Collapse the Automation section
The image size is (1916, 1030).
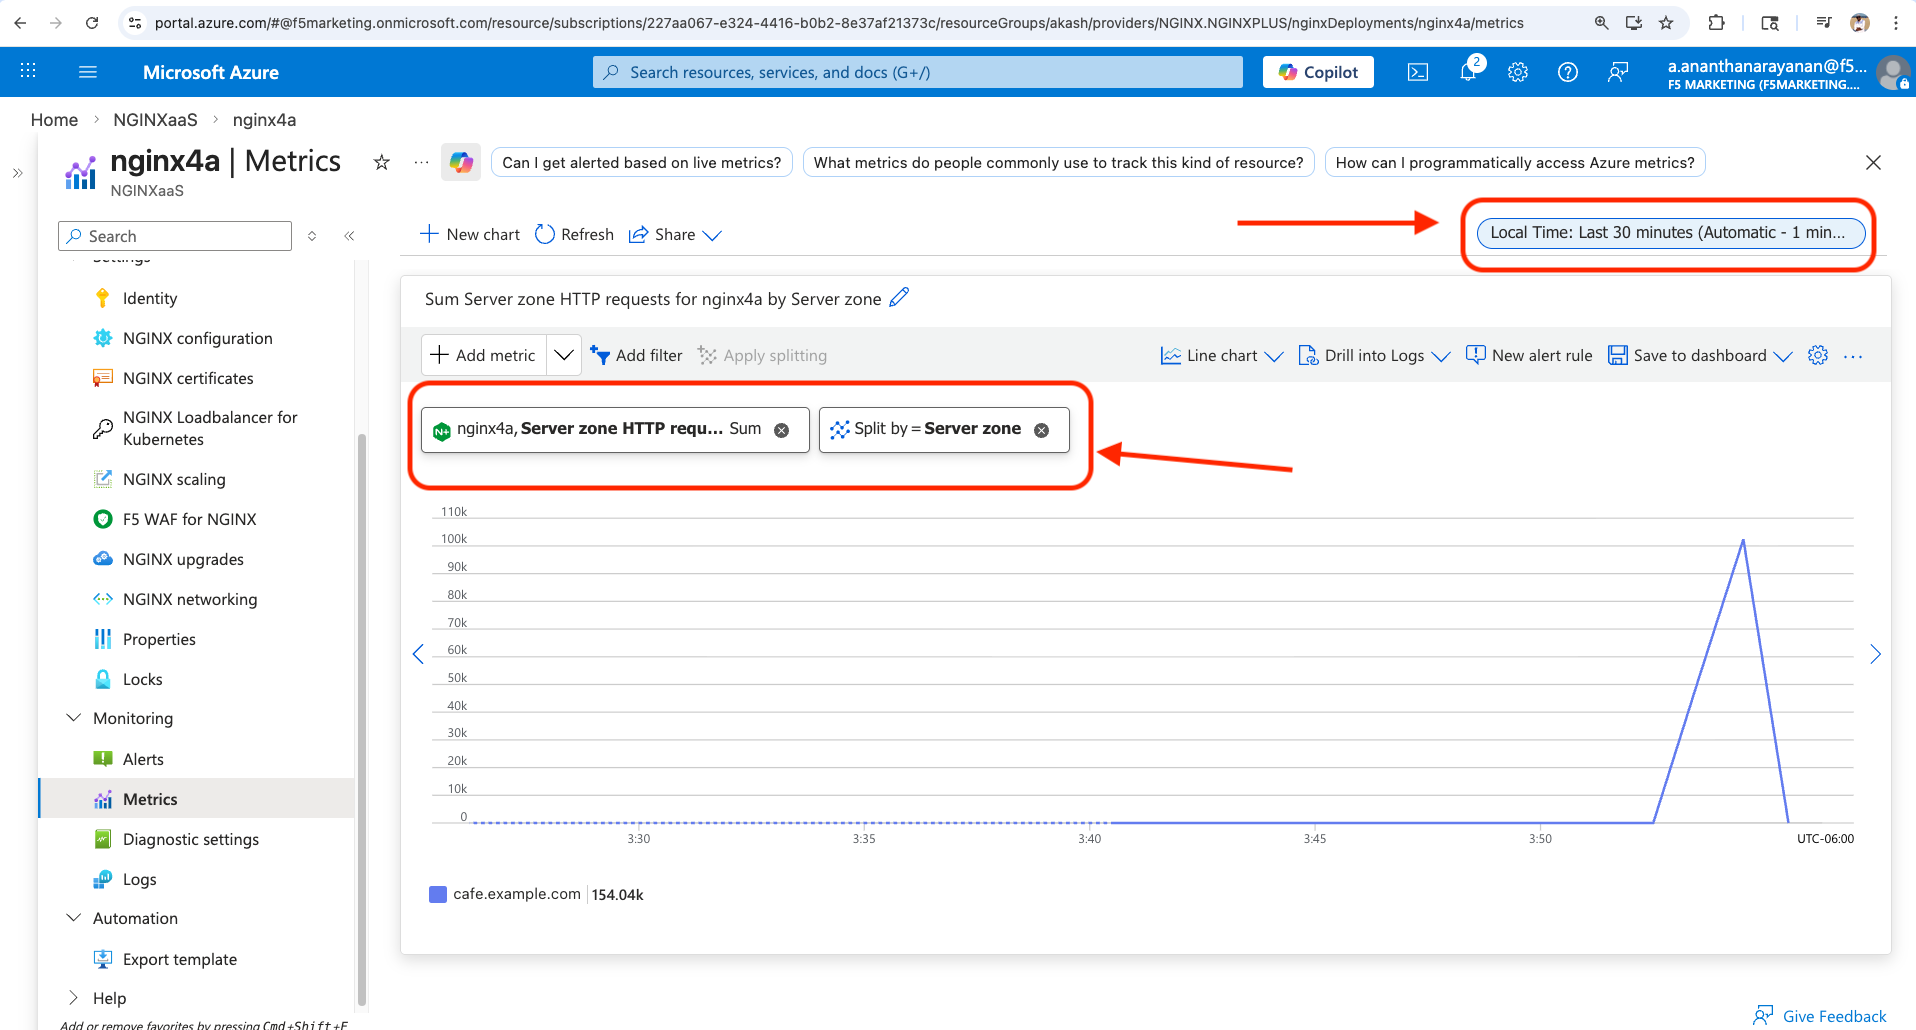pos(73,918)
